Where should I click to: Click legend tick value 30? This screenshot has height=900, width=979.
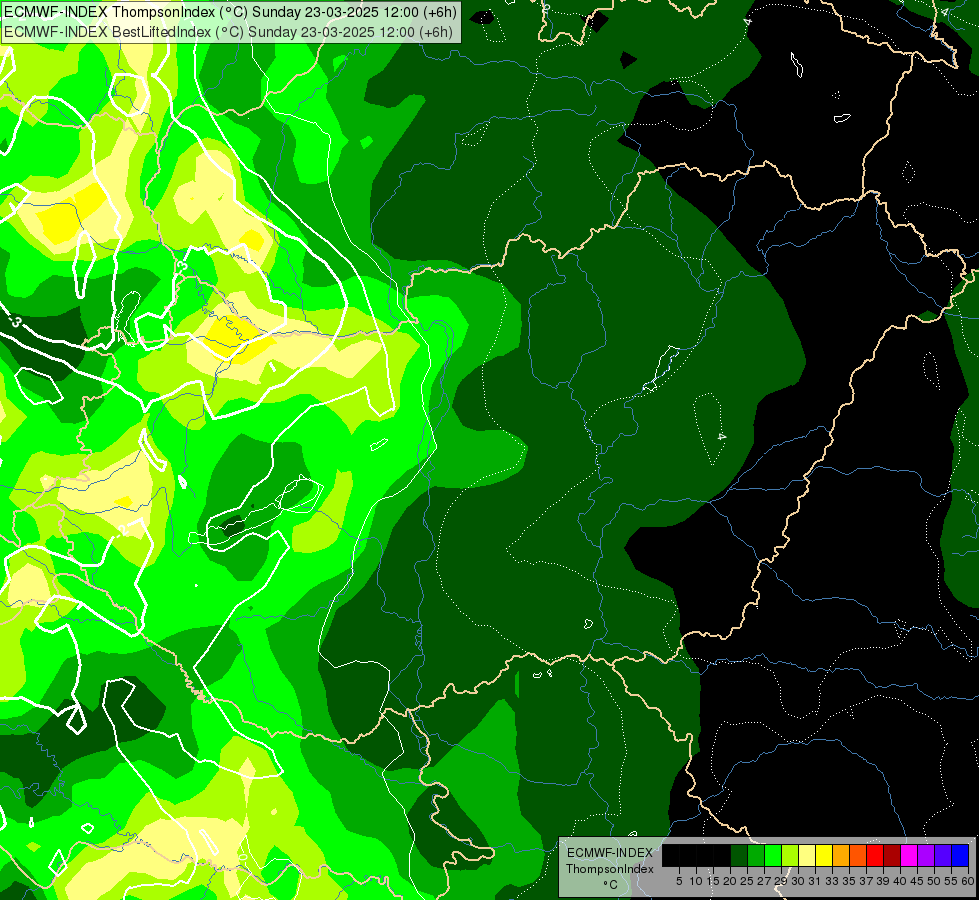798,881
